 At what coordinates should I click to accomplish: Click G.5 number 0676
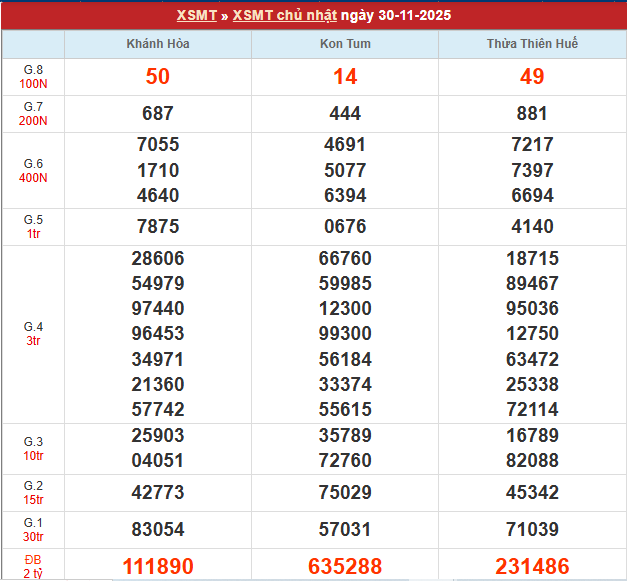click(x=345, y=226)
